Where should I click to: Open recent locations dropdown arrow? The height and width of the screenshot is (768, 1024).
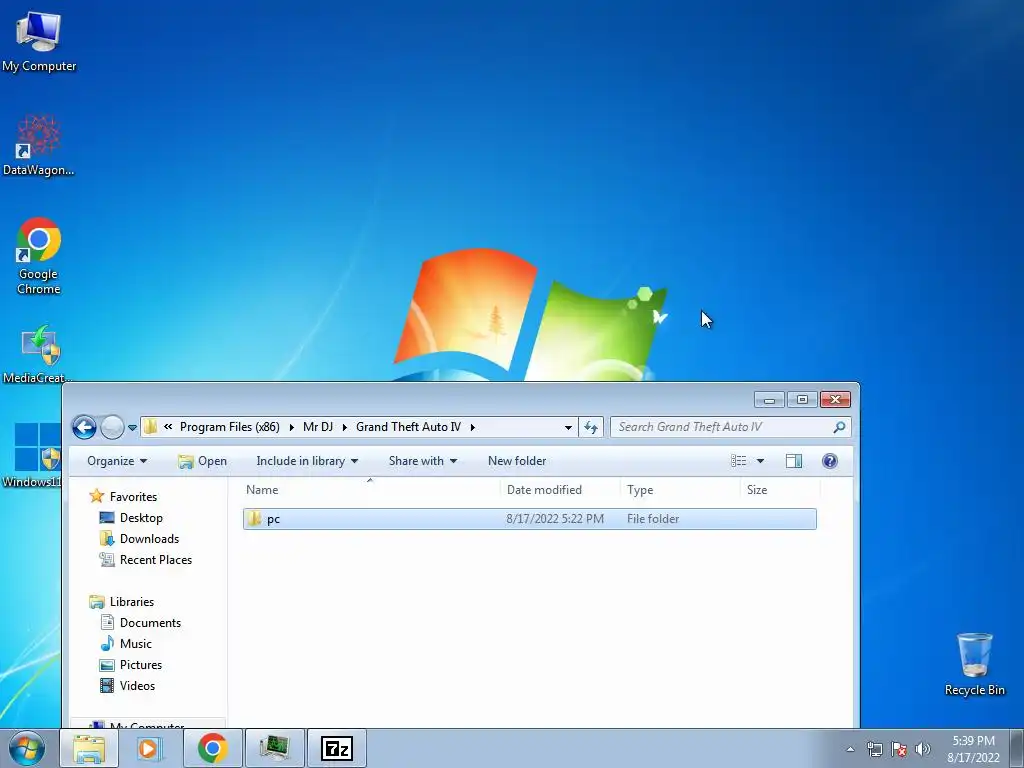[x=133, y=428]
